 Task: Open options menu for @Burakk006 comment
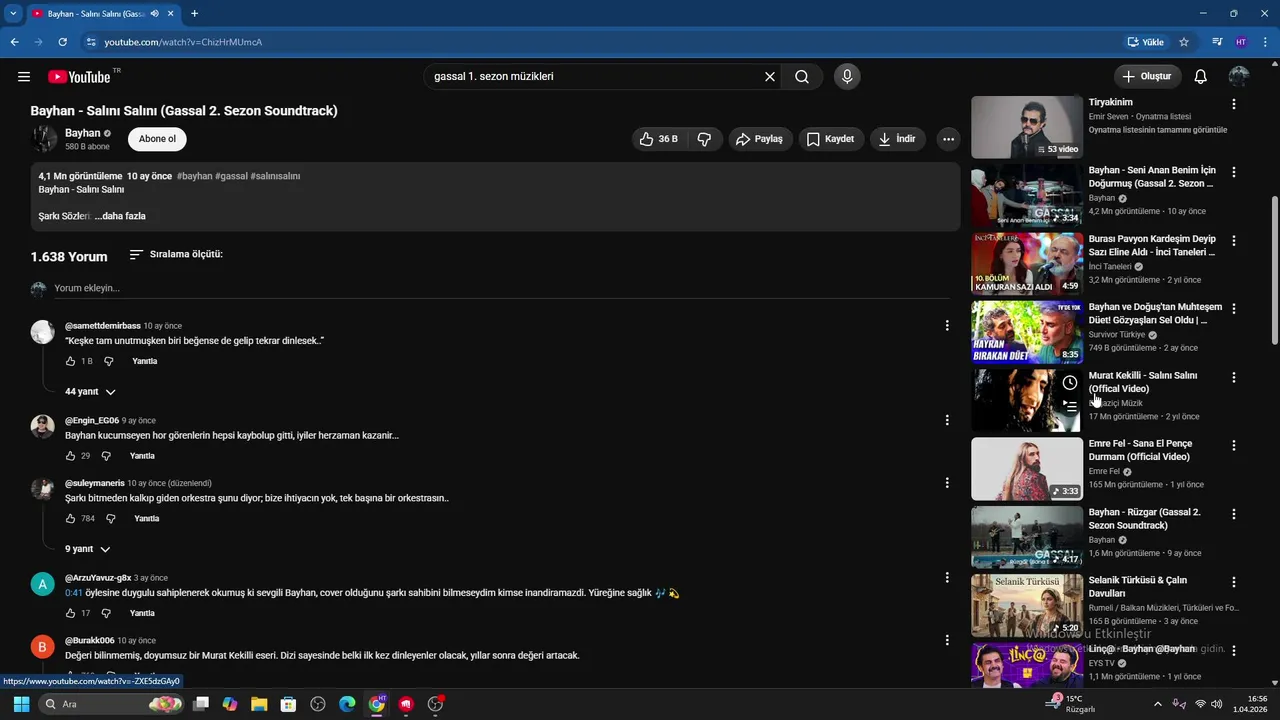947,640
